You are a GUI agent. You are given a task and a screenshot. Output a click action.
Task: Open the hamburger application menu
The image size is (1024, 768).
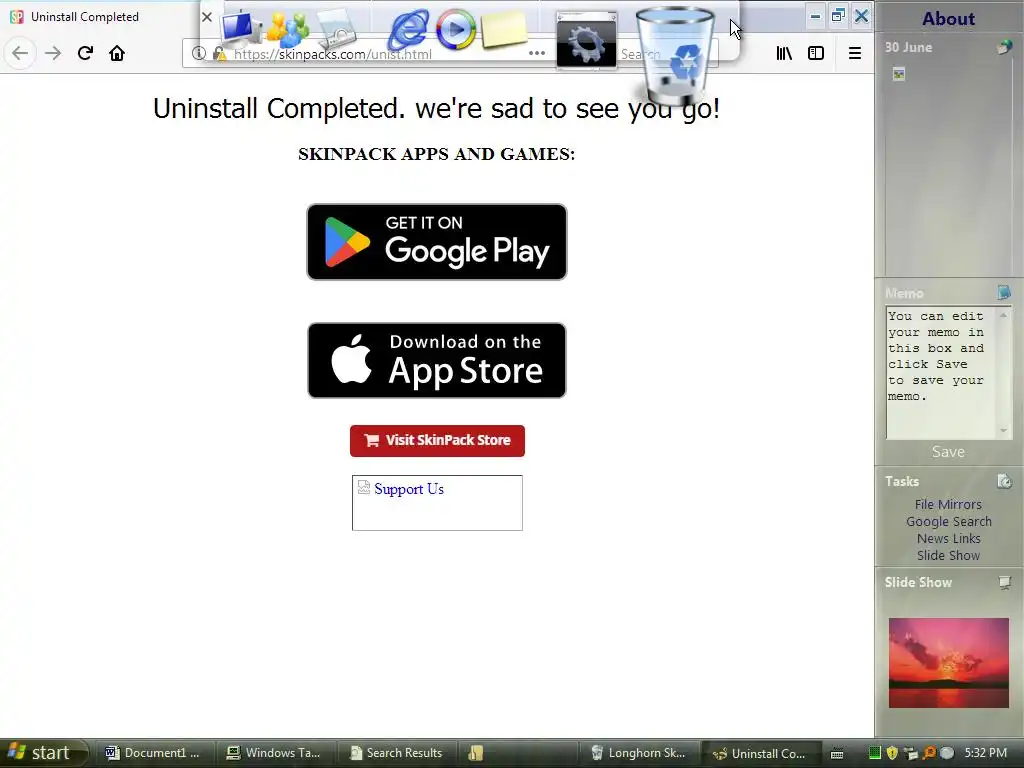[854, 53]
